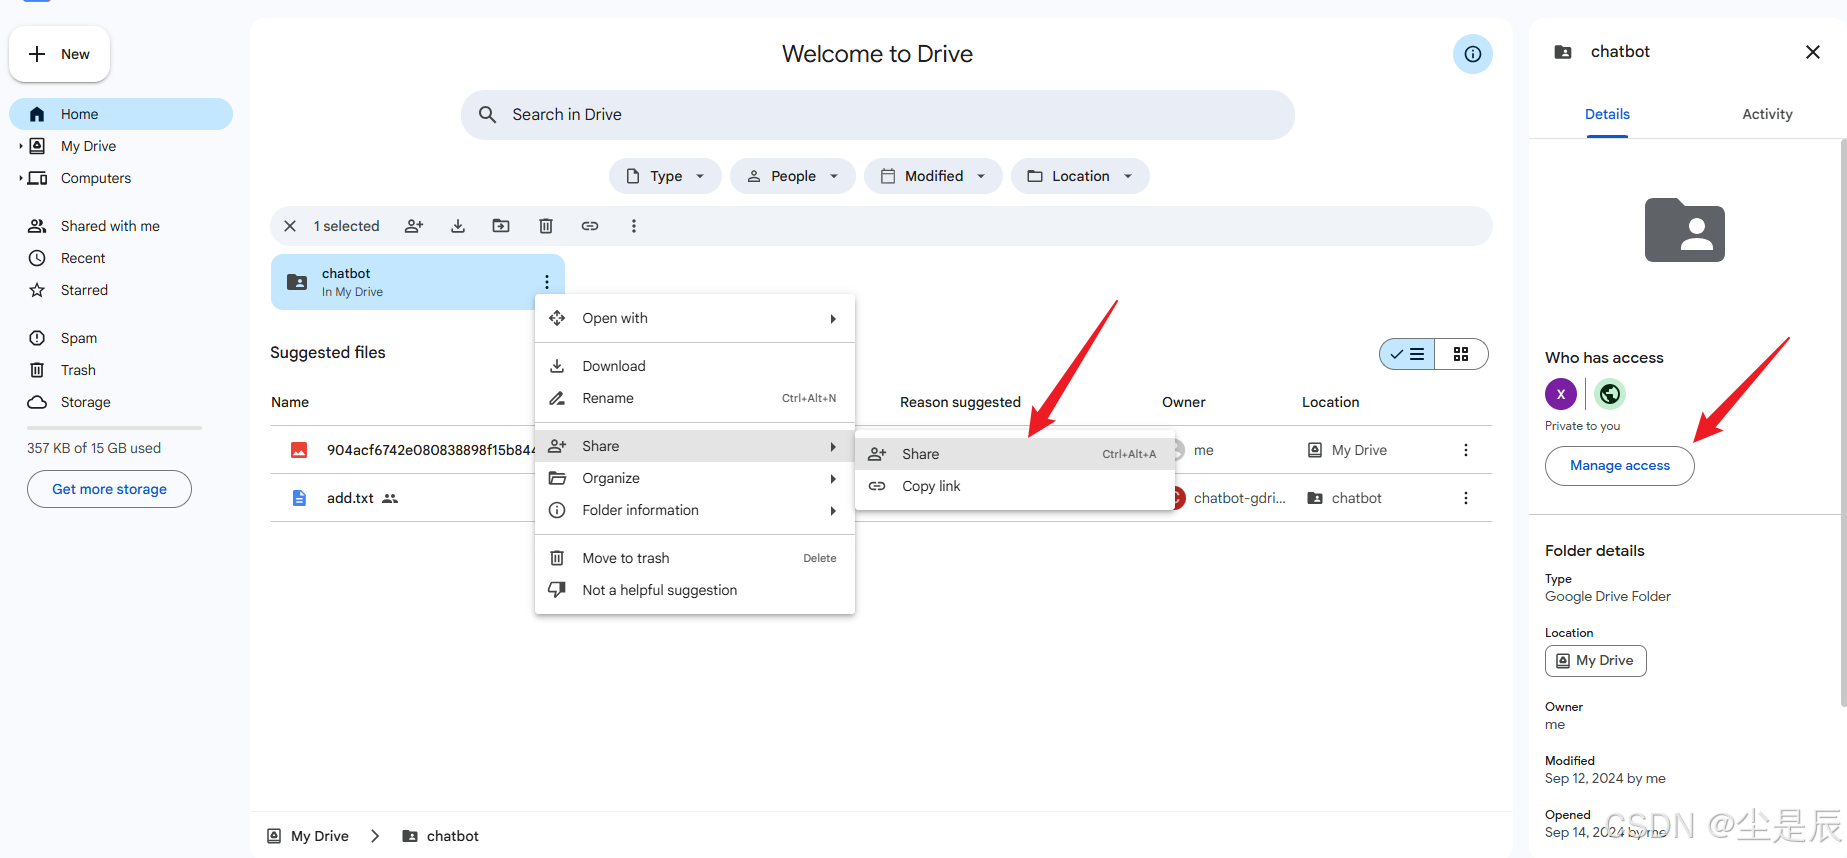Expand Computers tree arrow

coord(21,178)
